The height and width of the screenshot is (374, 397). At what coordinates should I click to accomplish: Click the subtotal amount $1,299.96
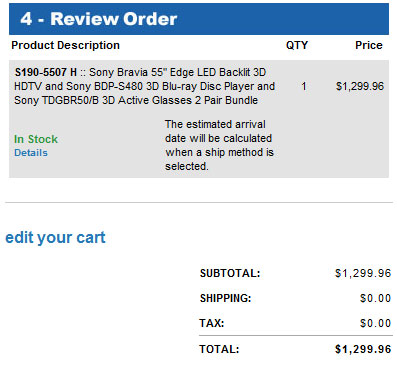363,273
